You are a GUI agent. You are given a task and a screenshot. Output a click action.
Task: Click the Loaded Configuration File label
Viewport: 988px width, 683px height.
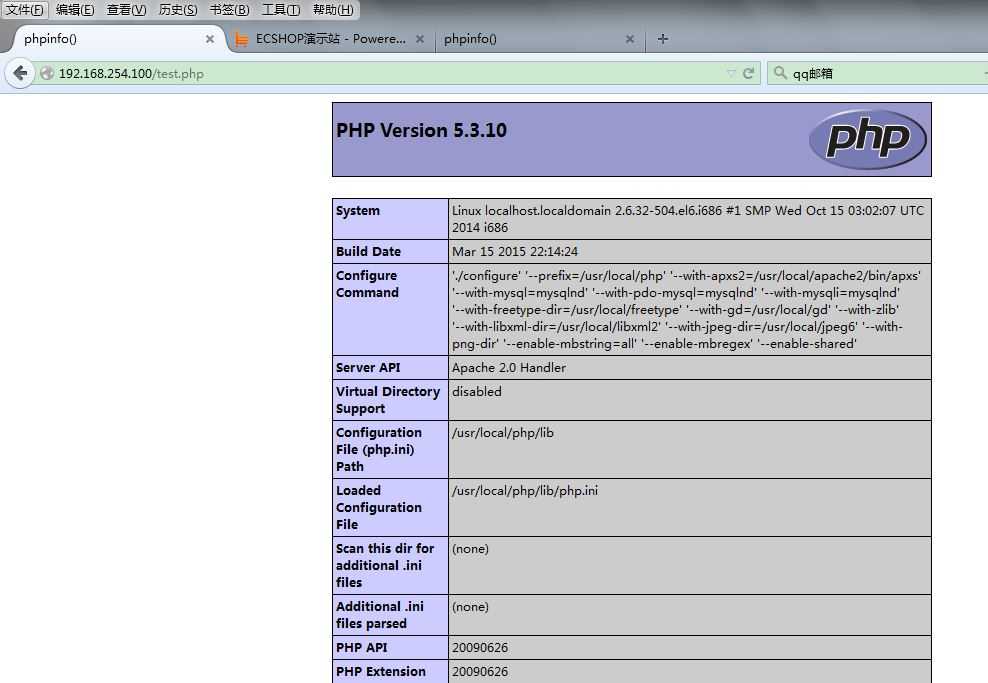pyautogui.click(x=379, y=507)
